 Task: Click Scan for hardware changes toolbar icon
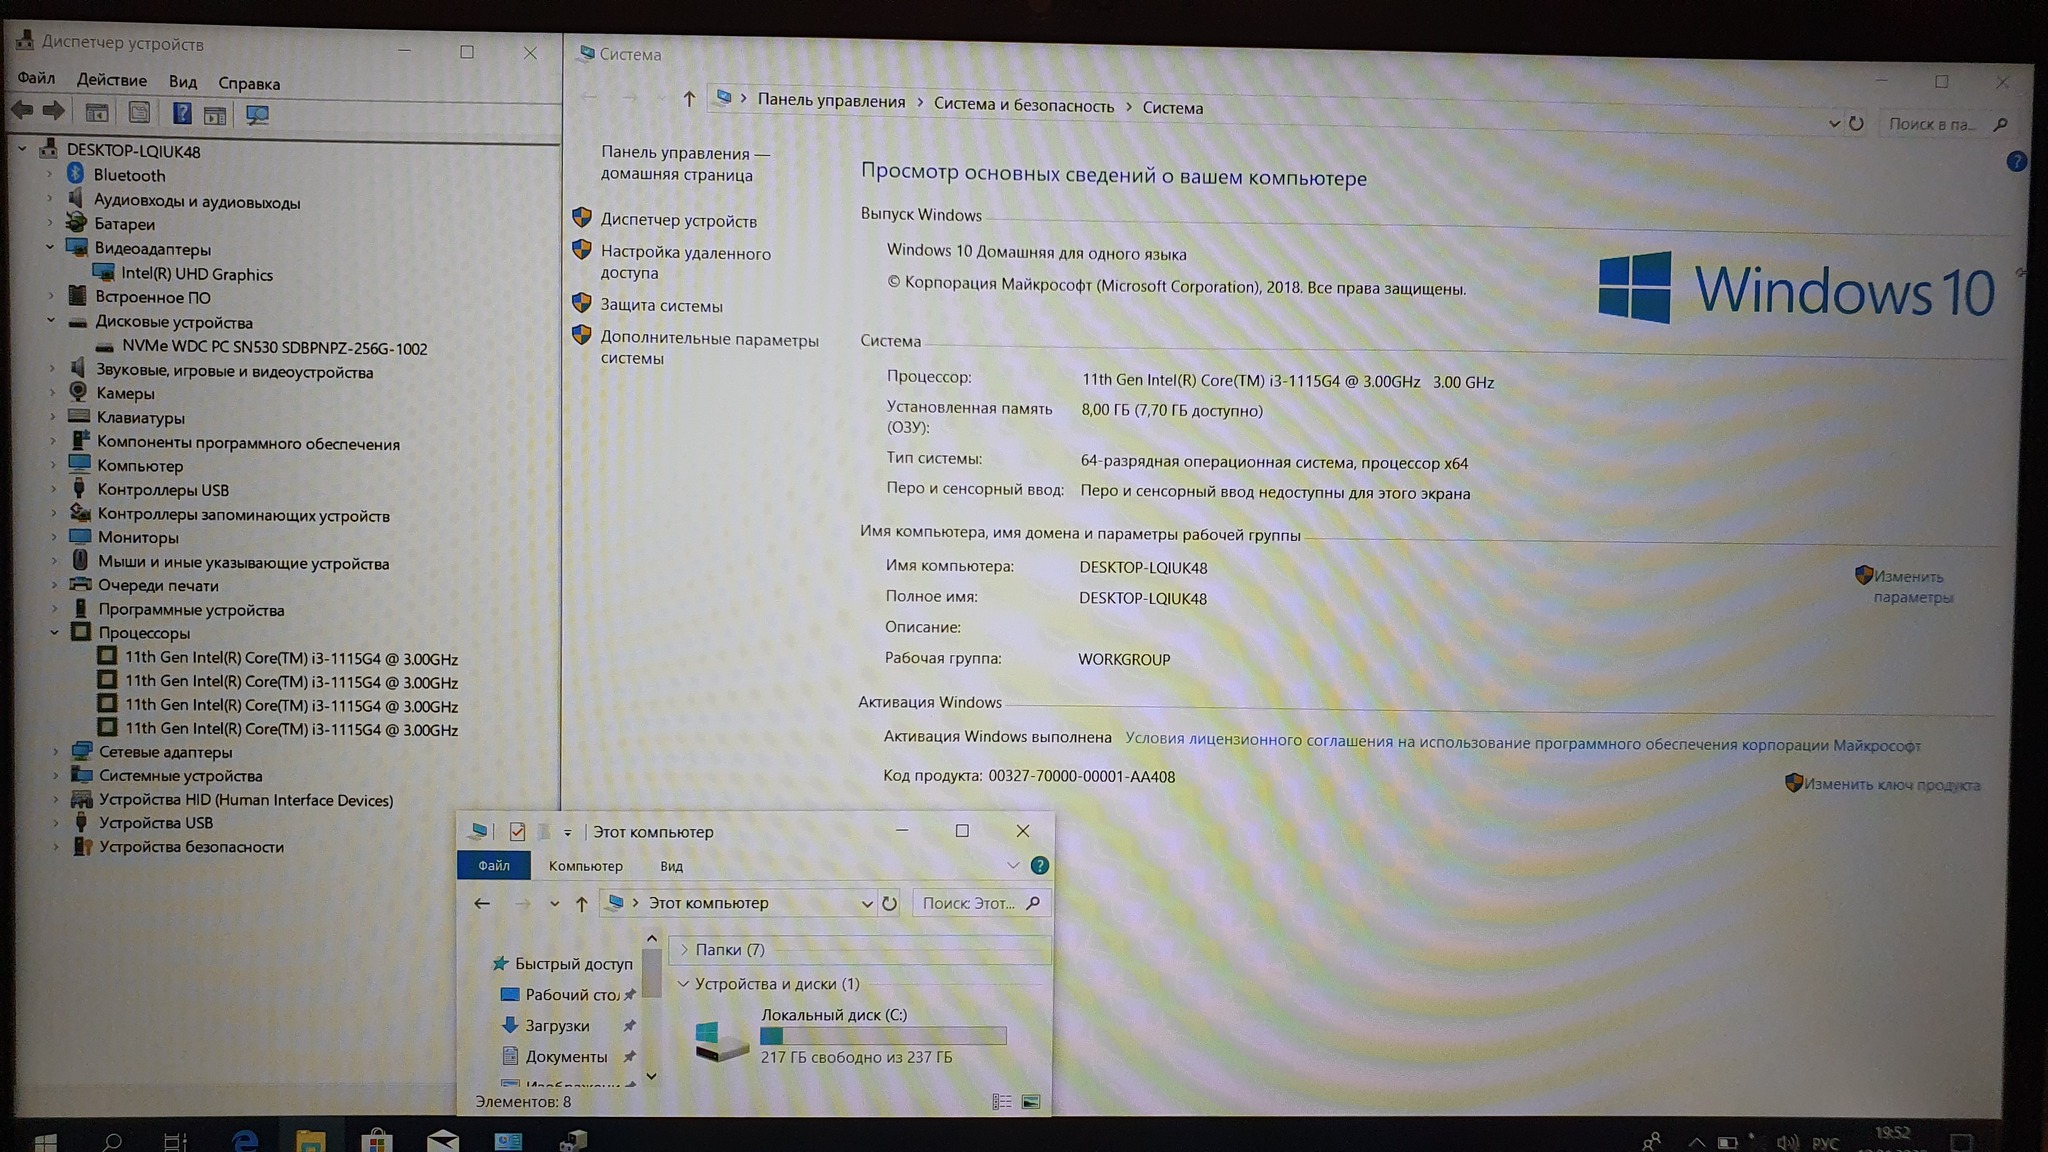pos(257,115)
